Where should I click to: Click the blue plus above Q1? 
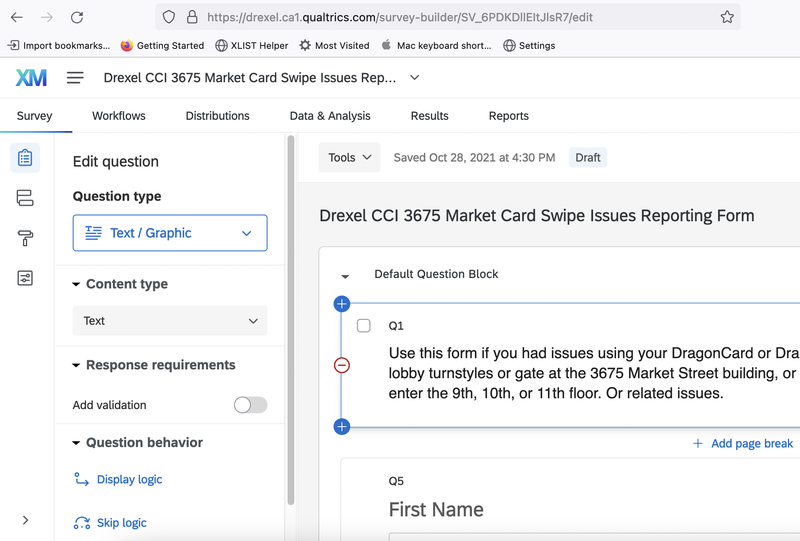tap(342, 304)
